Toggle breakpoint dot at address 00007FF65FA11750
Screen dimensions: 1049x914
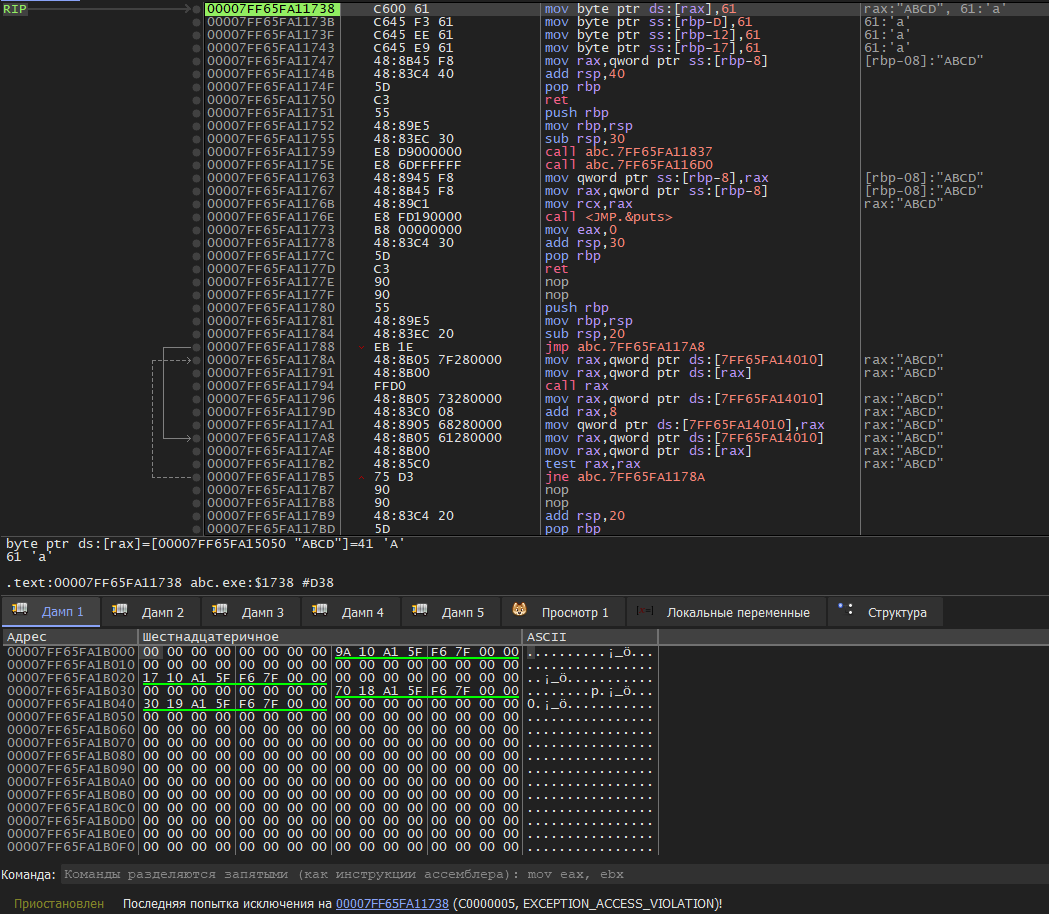(196, 100)
